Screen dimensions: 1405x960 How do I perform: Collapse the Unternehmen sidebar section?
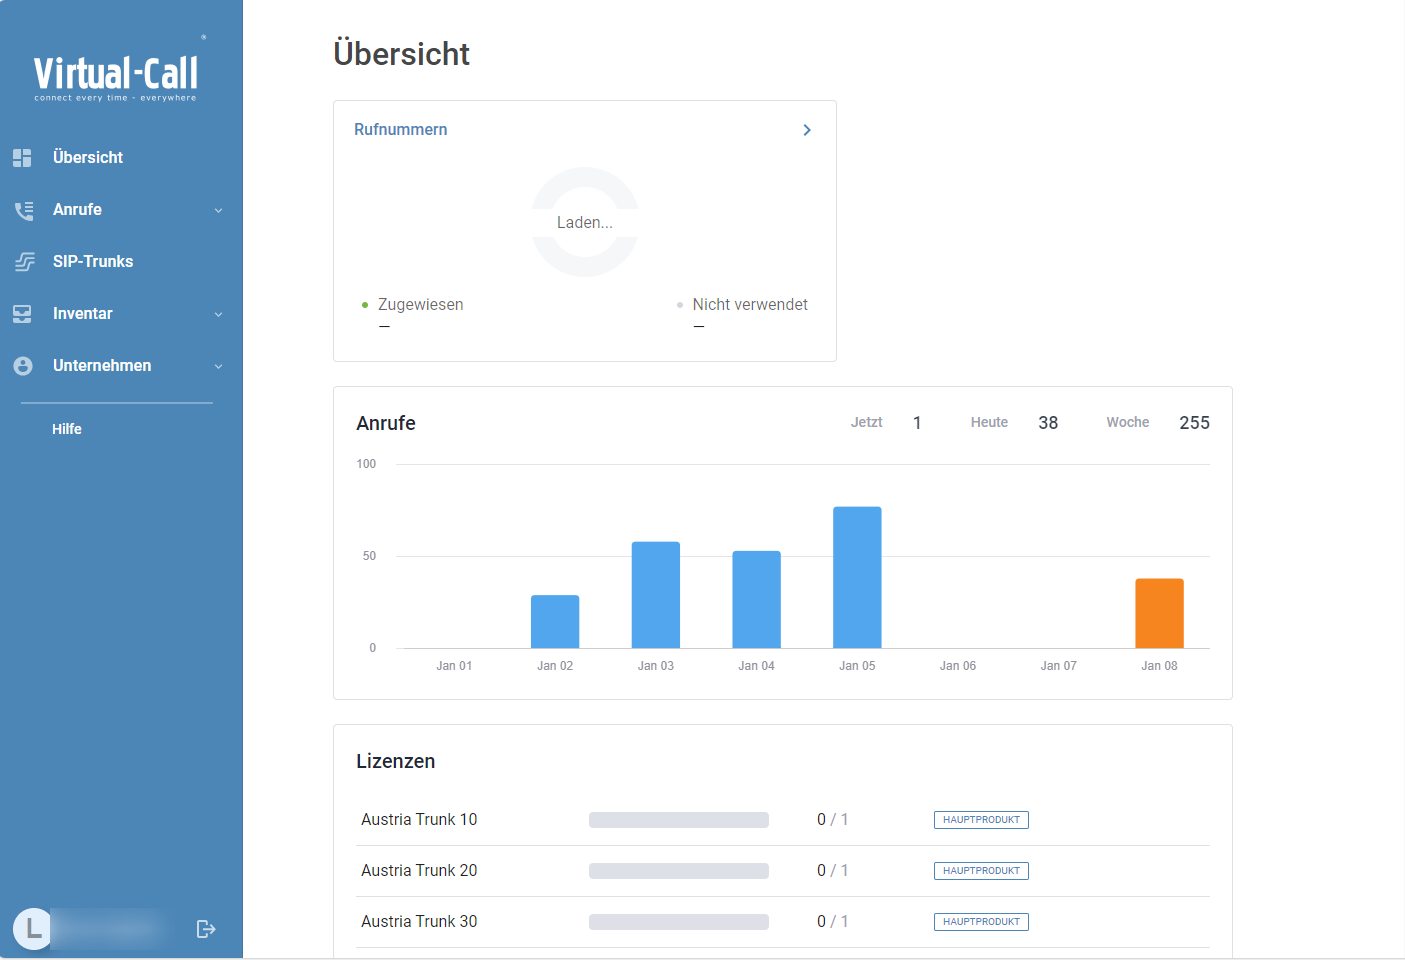218,365
